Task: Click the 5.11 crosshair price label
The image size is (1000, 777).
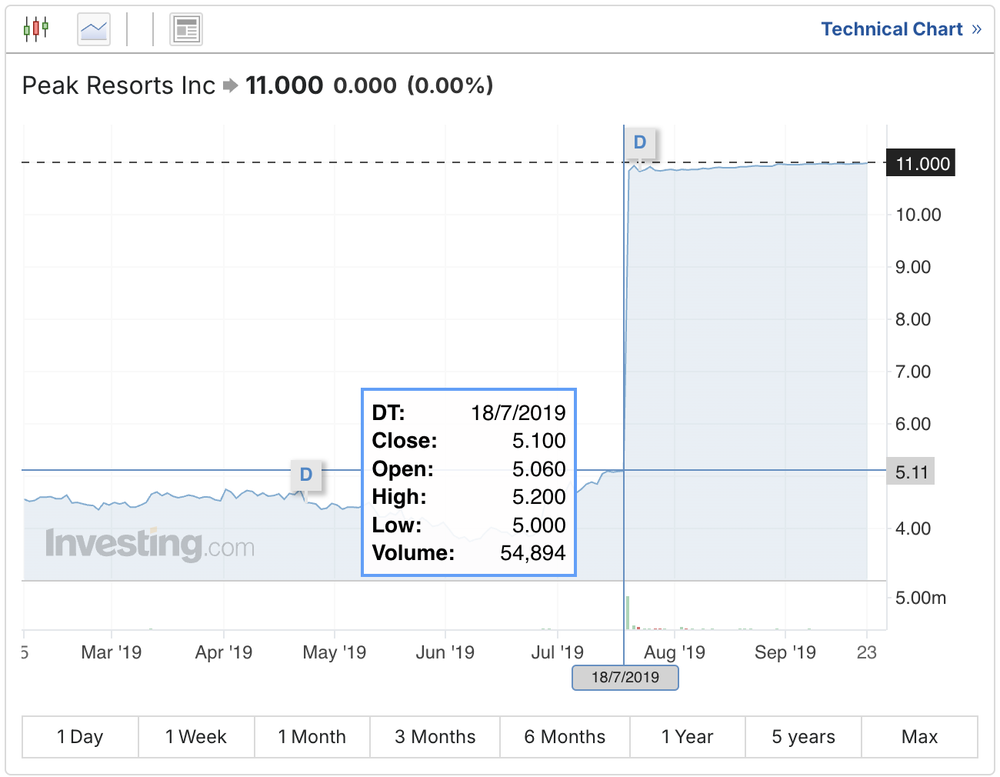Action: coord(910,471)
